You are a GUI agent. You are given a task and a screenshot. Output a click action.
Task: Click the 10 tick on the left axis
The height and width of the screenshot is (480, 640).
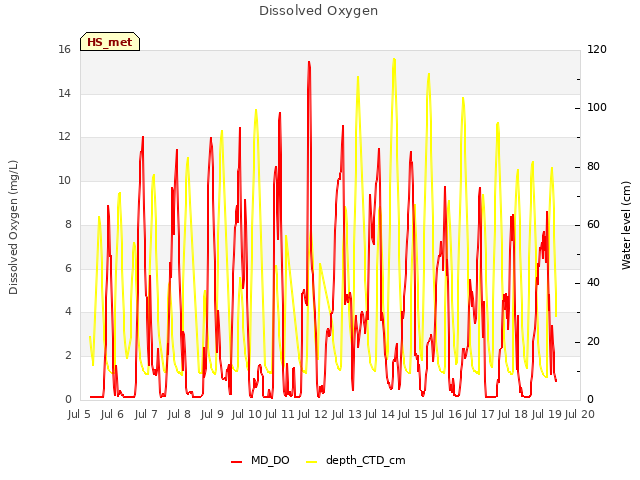click(64, 180)
